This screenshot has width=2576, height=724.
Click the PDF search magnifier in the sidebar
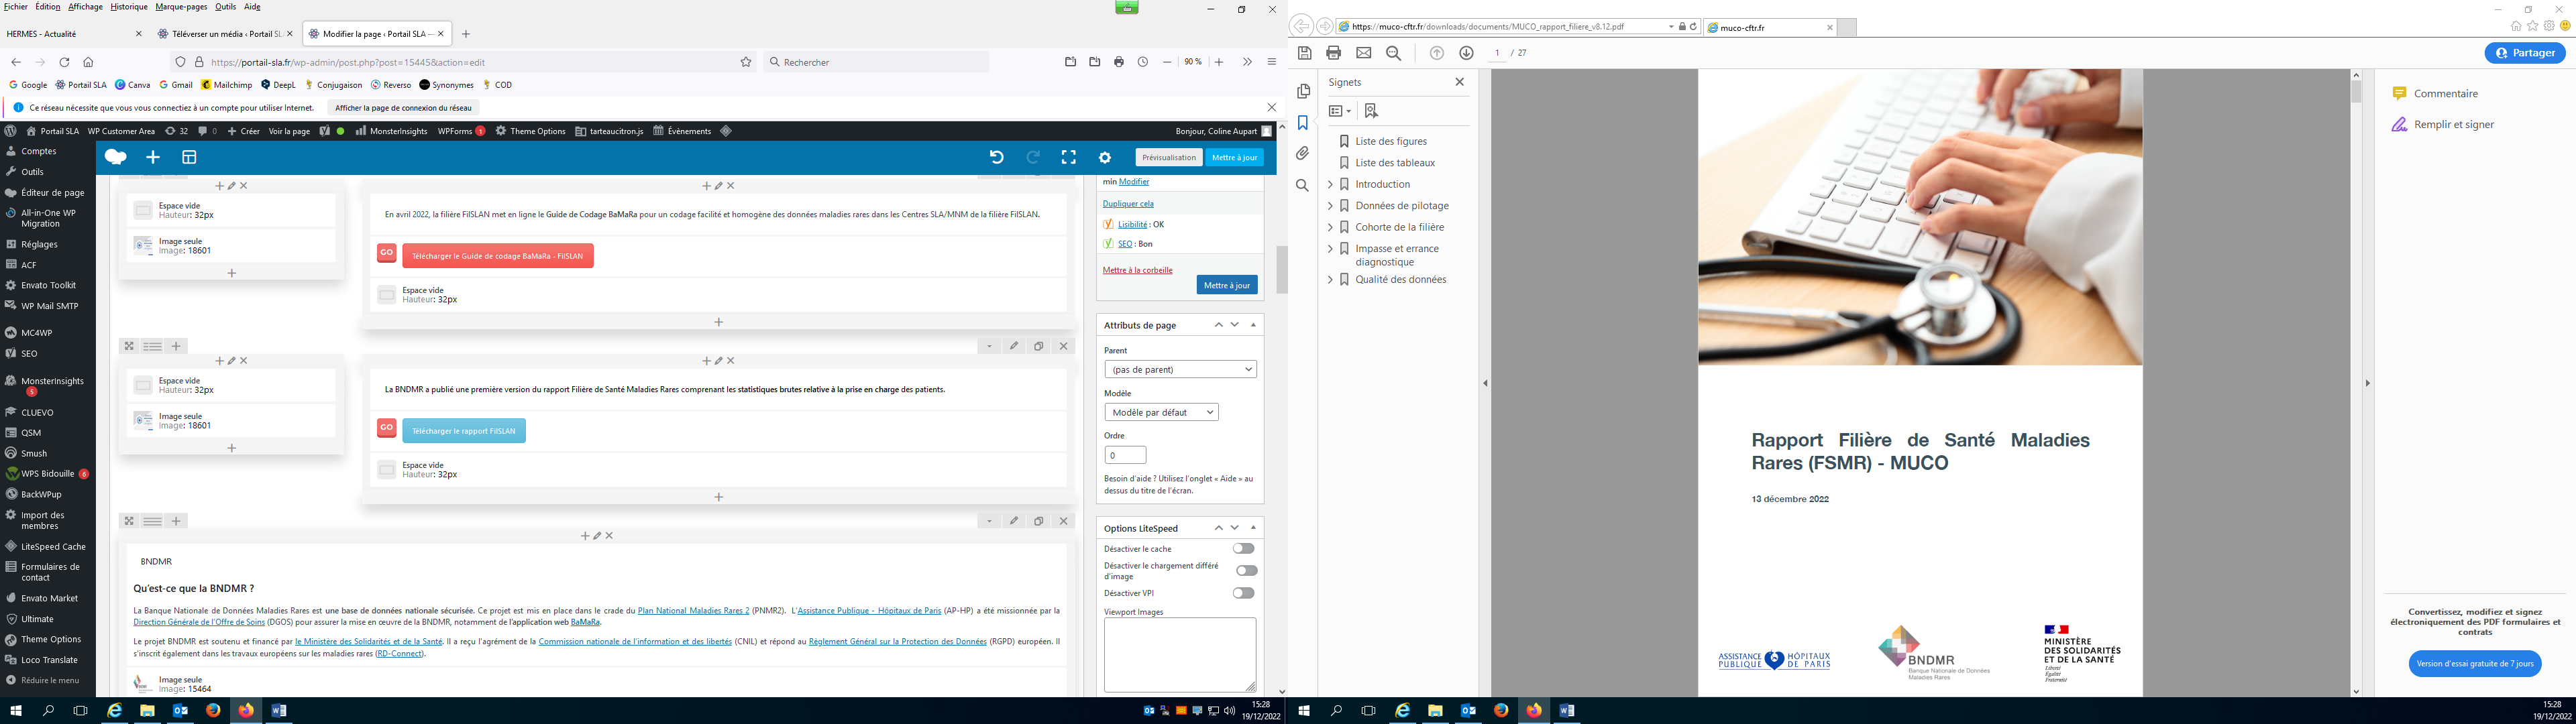[1302, 185]
